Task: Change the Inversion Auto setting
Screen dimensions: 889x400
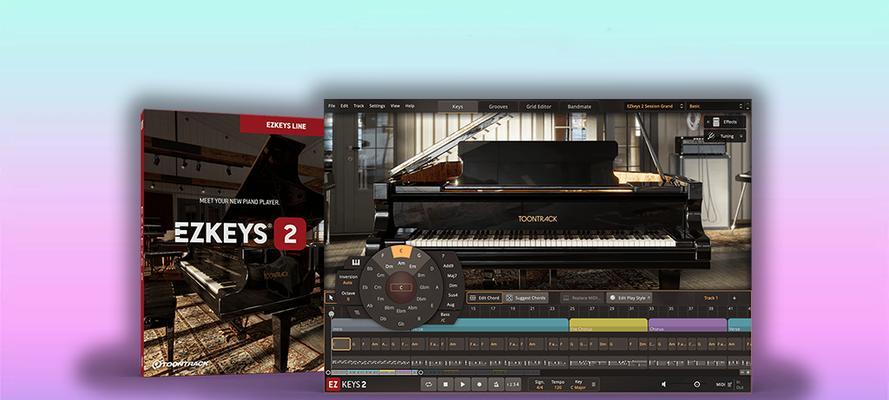Action: (348, 279)
